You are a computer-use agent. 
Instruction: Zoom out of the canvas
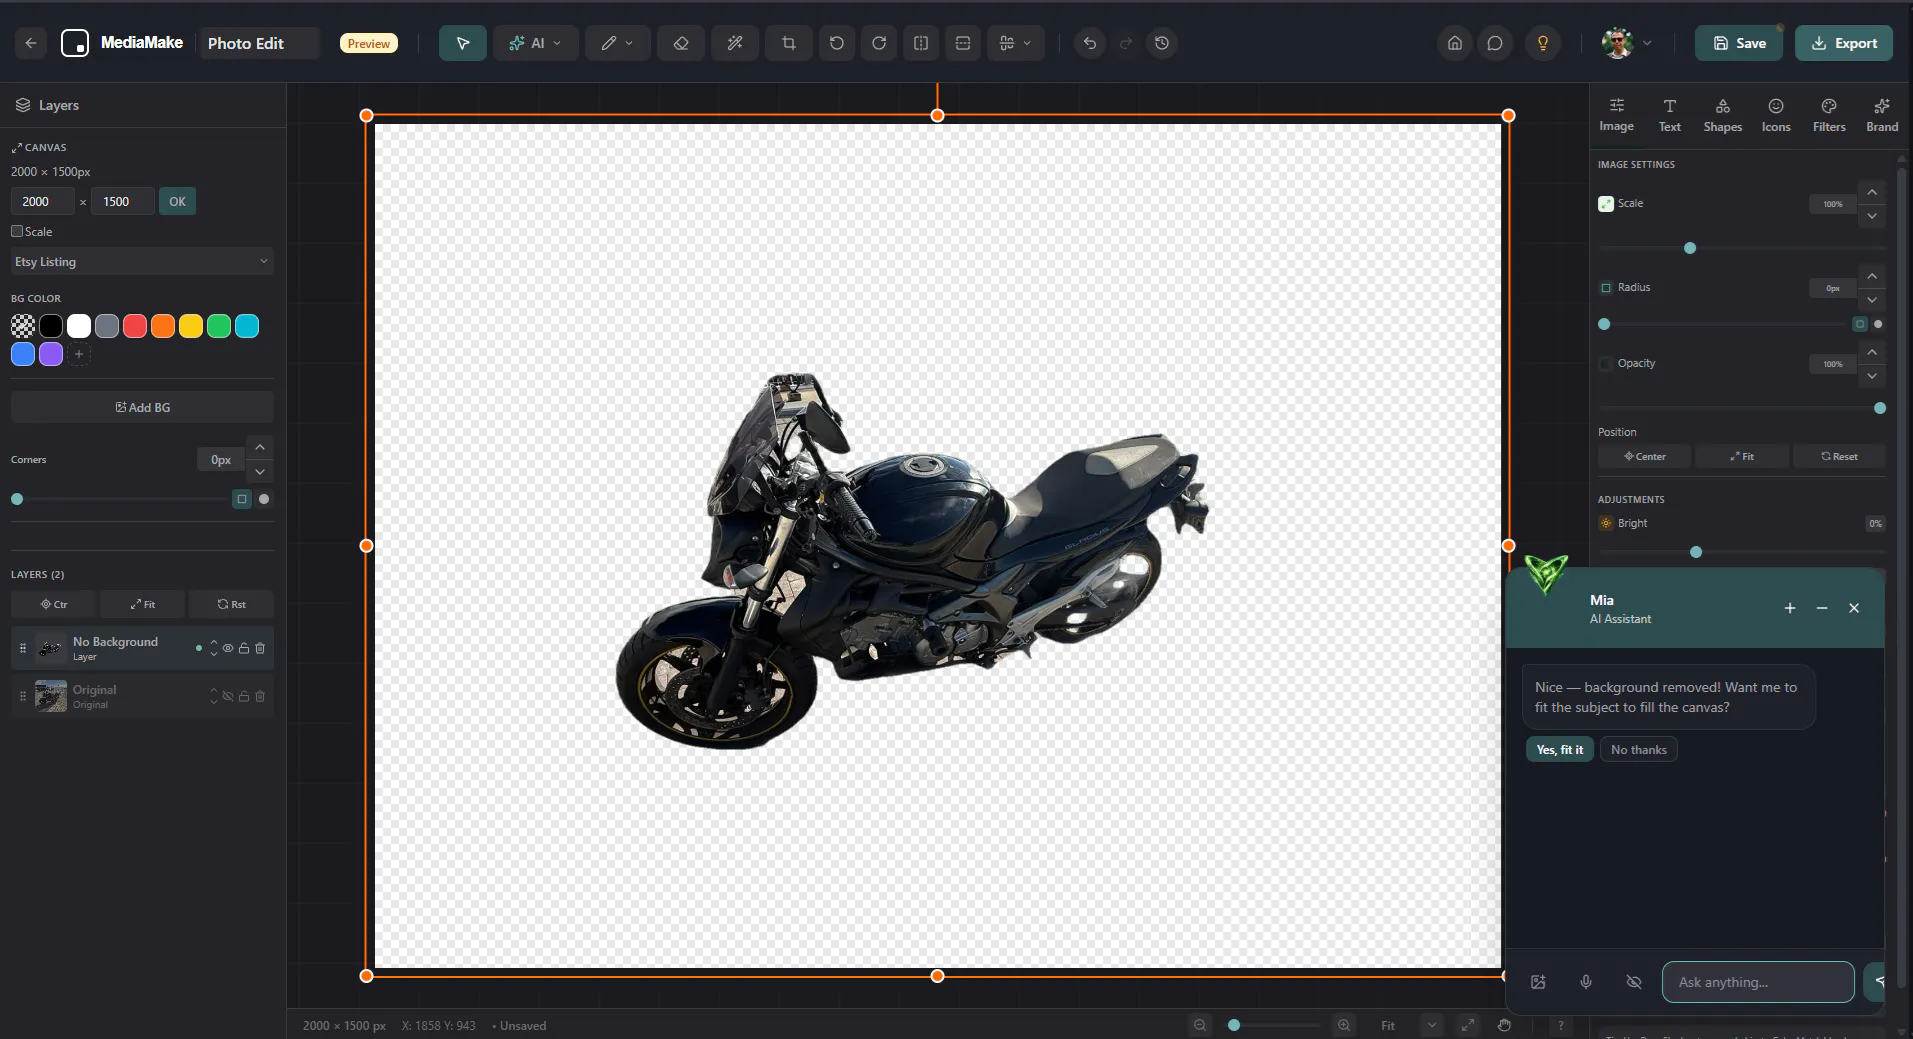pos(1200,1025)
